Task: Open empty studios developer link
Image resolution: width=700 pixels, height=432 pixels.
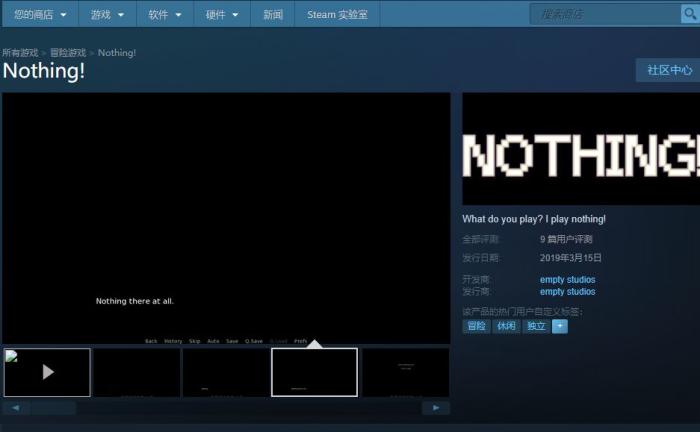Action: point(567,279)
